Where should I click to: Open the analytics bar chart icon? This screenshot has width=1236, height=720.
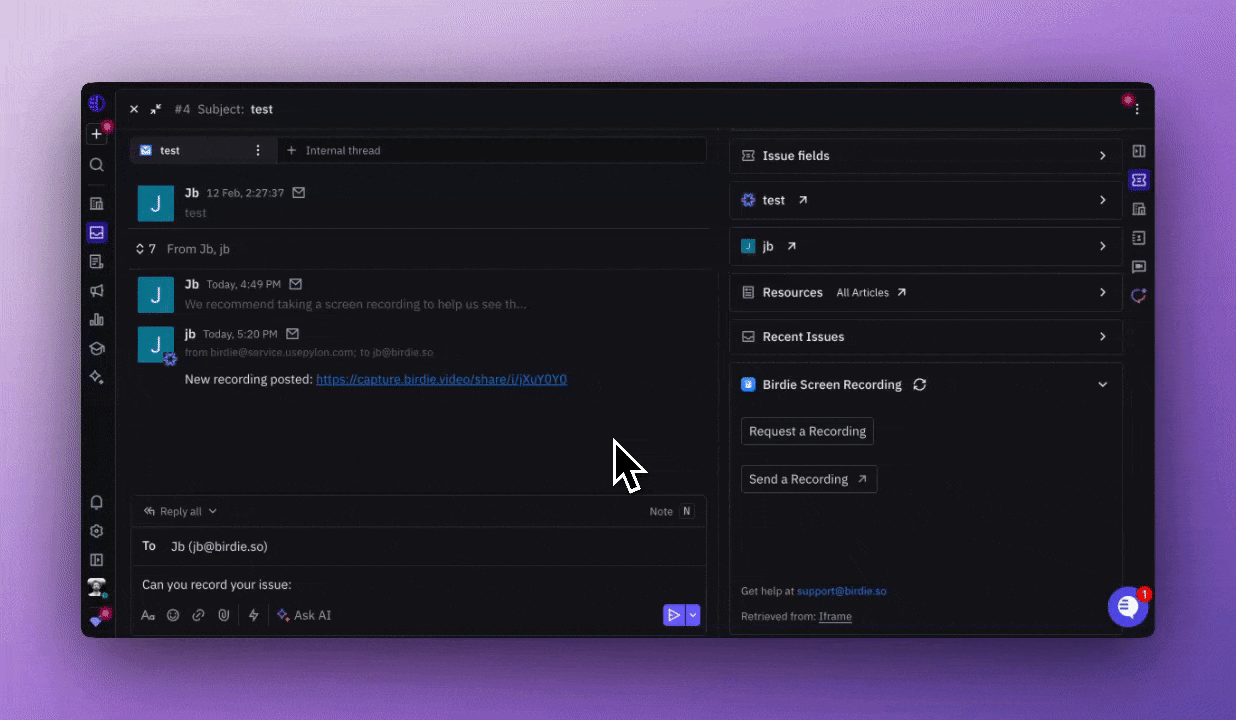[x=96, y=320]
